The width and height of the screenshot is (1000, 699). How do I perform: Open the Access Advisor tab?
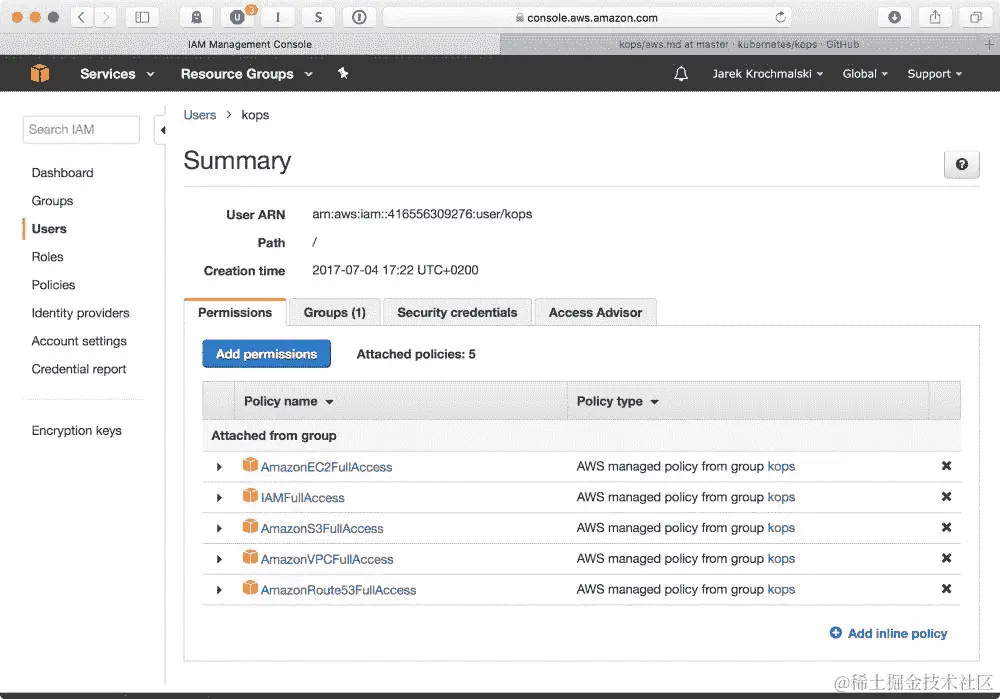coord(595,313)
